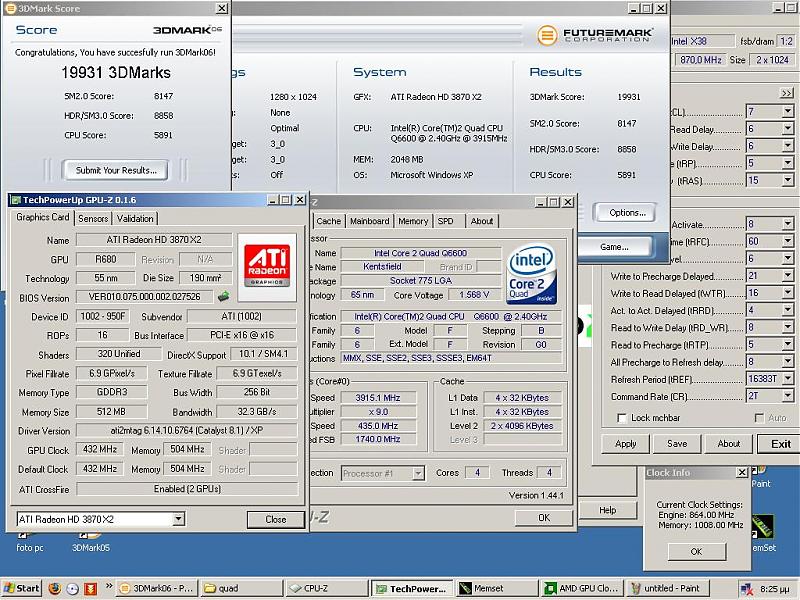800x600 pixels.
Task: Click the Help button behind CPU-Z
Action: pos(608,510)
